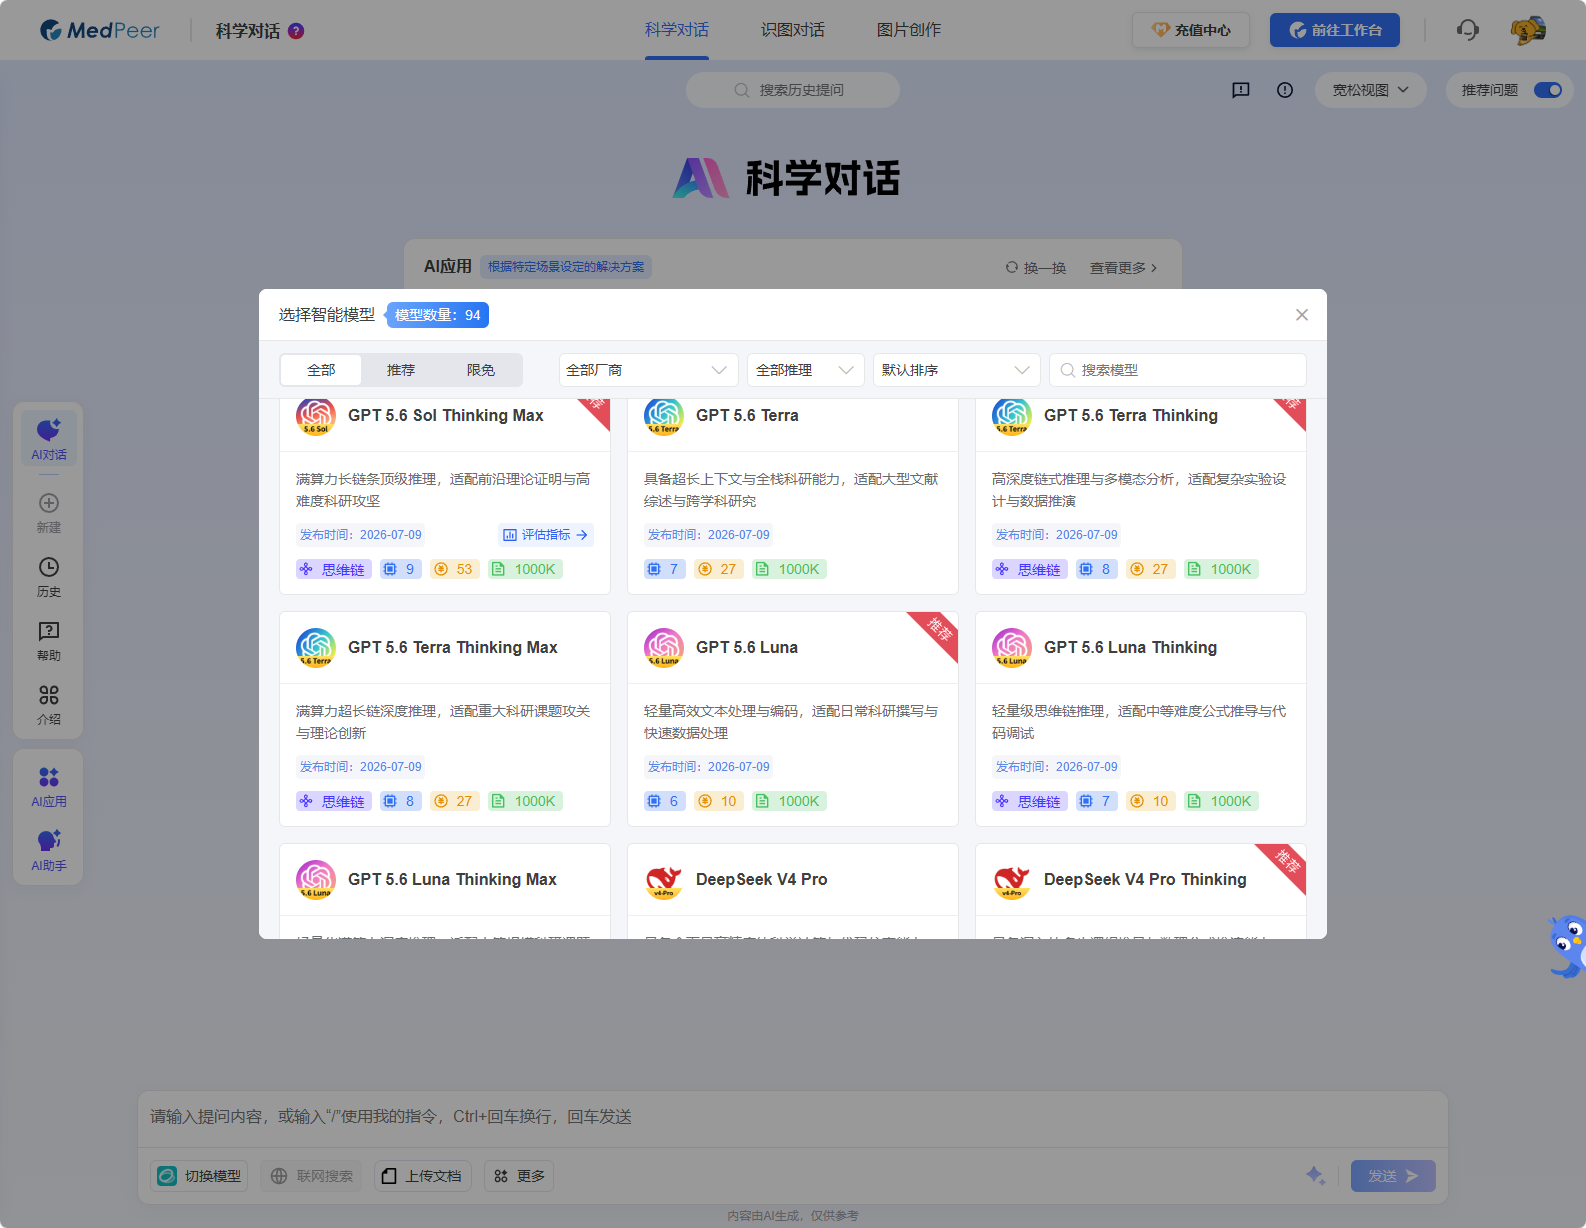1586x1228 pixels.
Task: Open the 宽松视图 view dropdown
Action: [1370, 90]
